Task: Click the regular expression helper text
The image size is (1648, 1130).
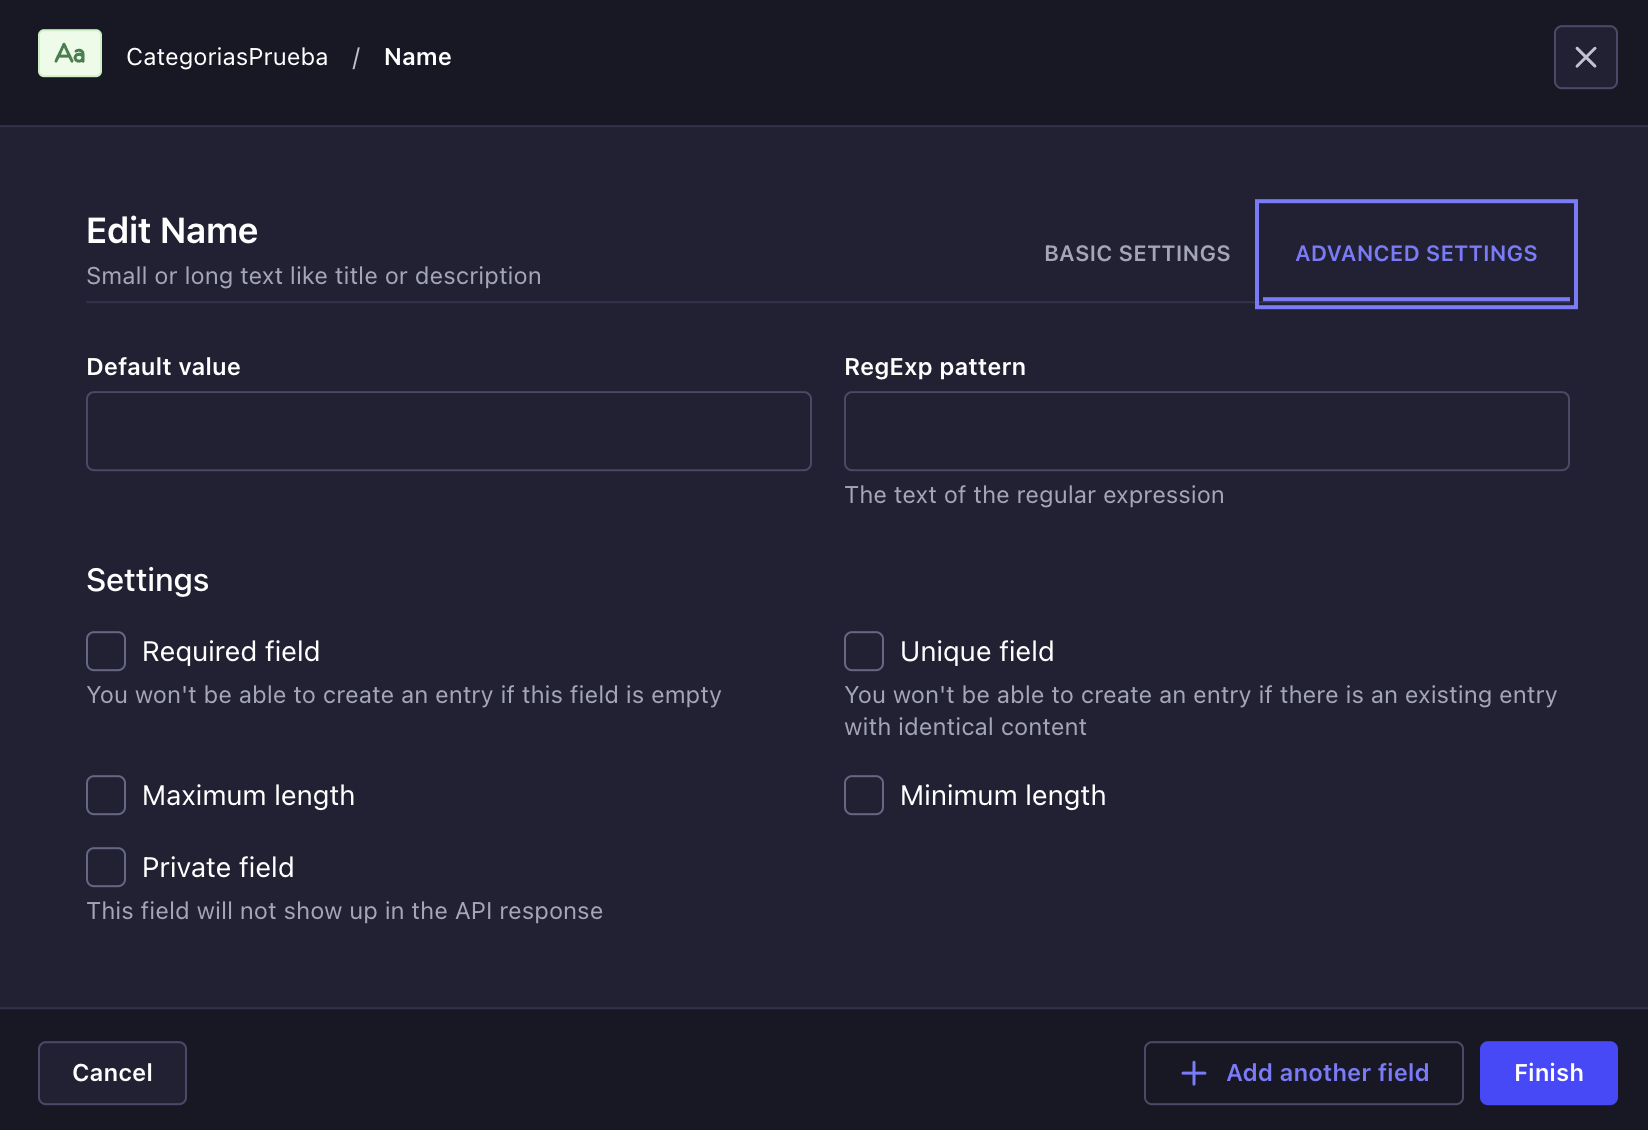Action: click(1034, 495)
